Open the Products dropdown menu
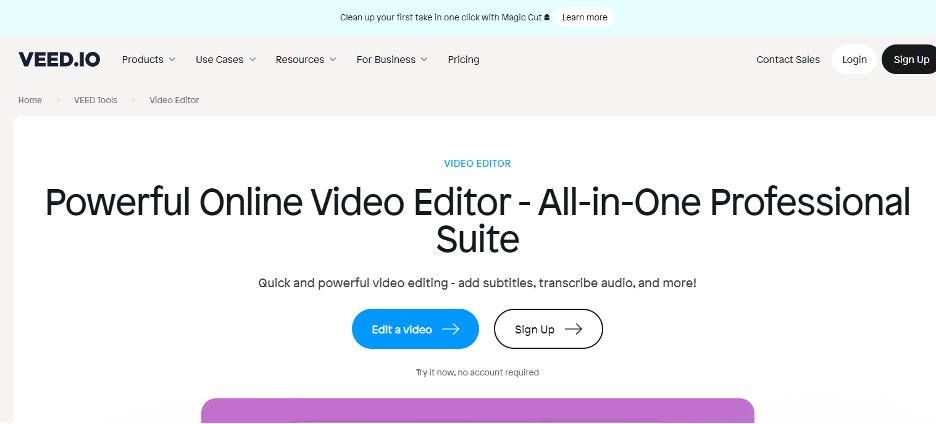This screenshot has width=936, height=424. [x=149, y=60]
